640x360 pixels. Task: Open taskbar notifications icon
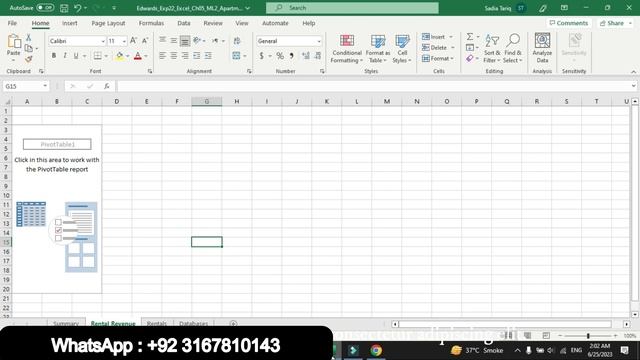pos(624,350)
